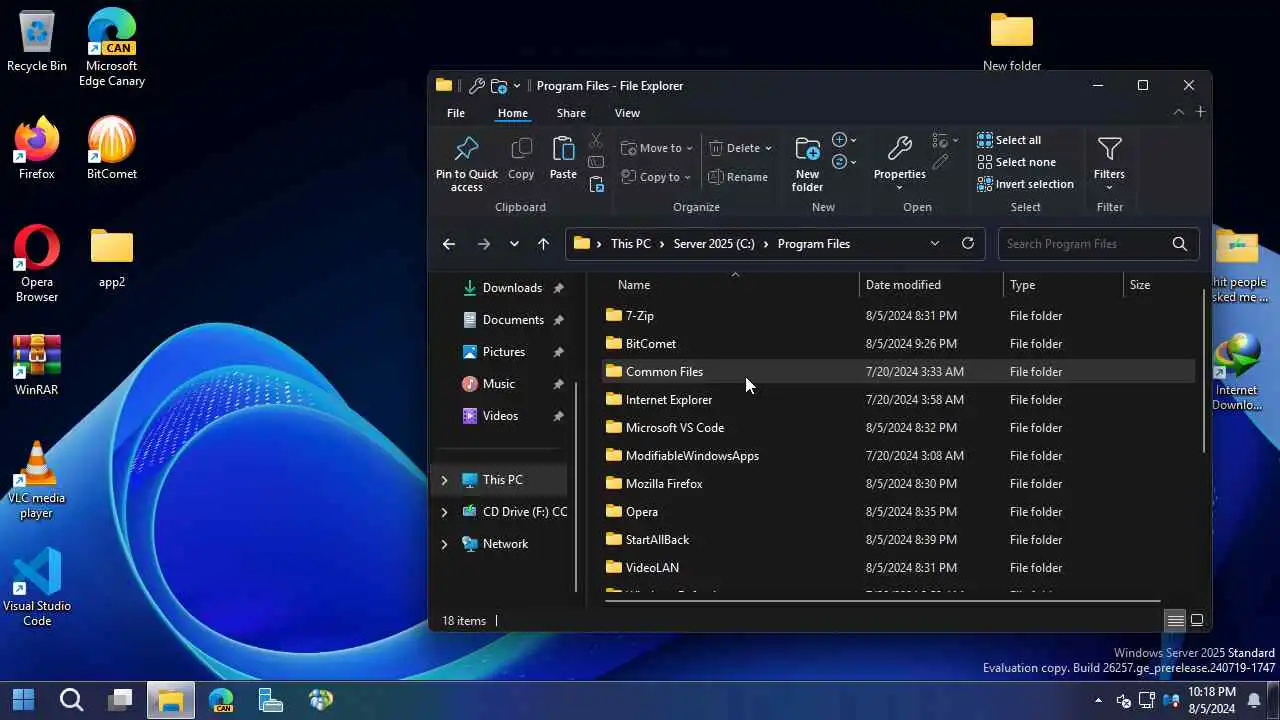Open the recent locations dropdown
The image size is (1280, 720).
(514, 244)
